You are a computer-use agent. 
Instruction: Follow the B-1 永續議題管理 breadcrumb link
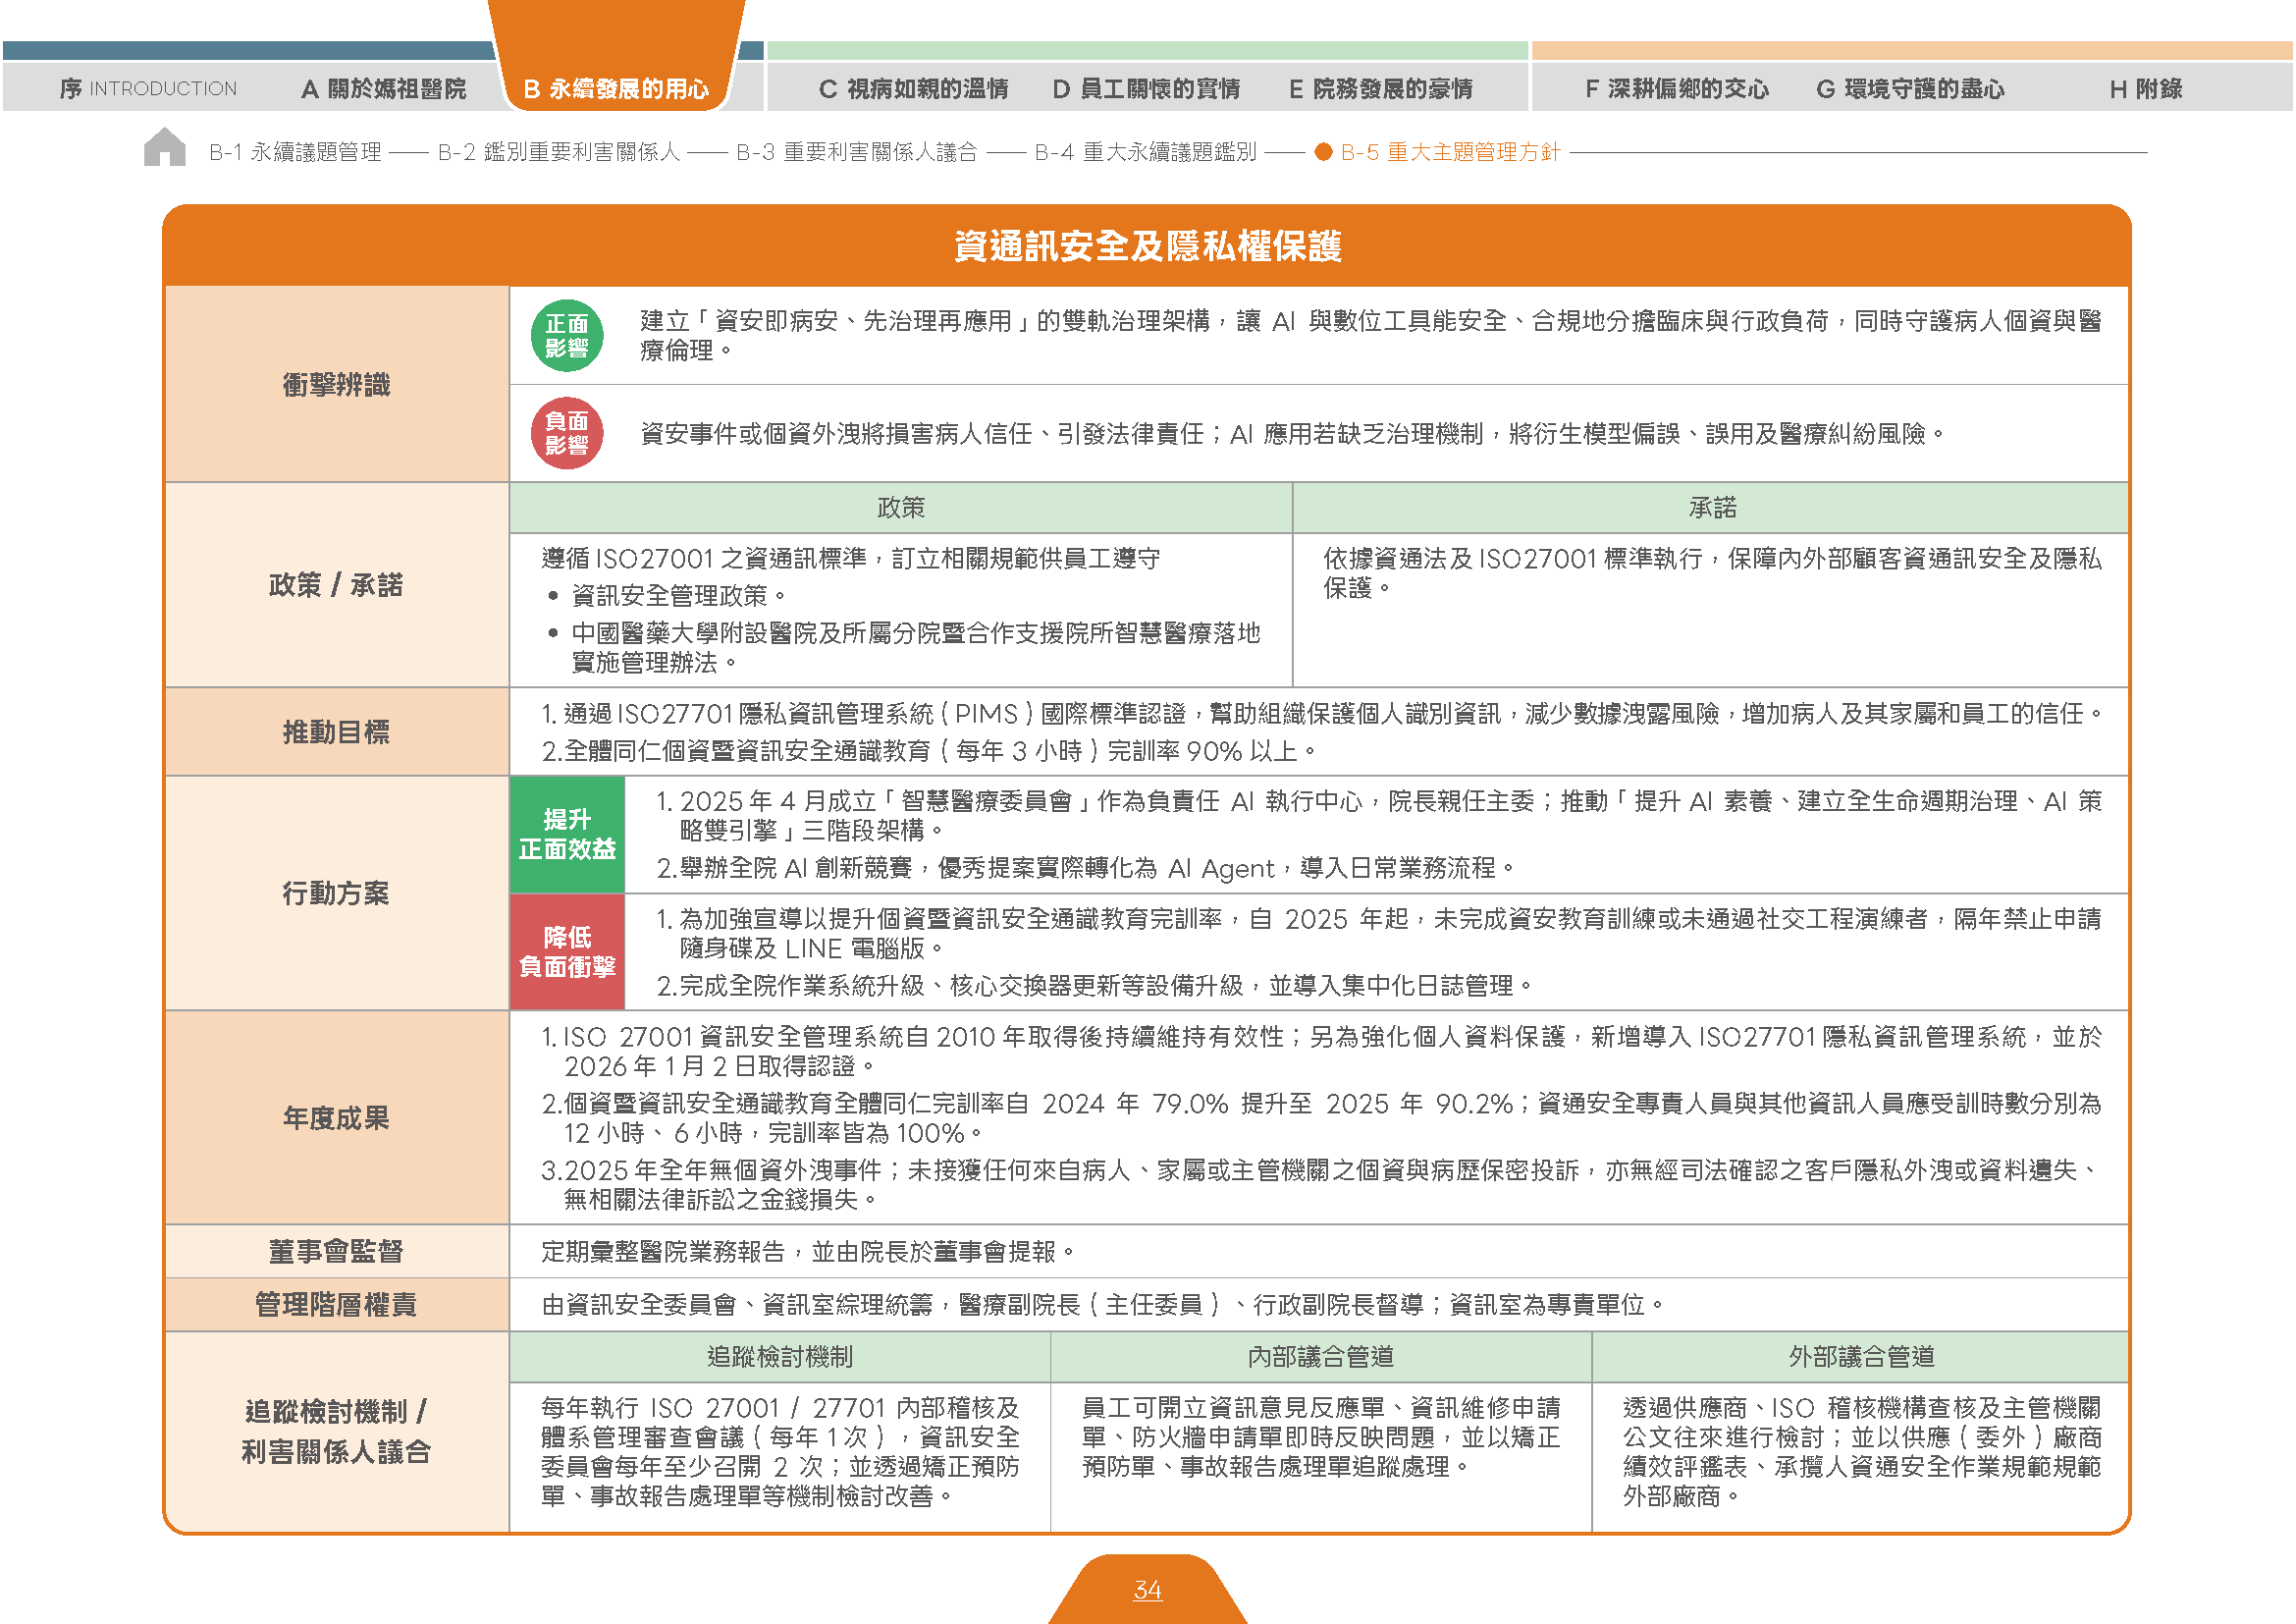[x=295, y=152]
